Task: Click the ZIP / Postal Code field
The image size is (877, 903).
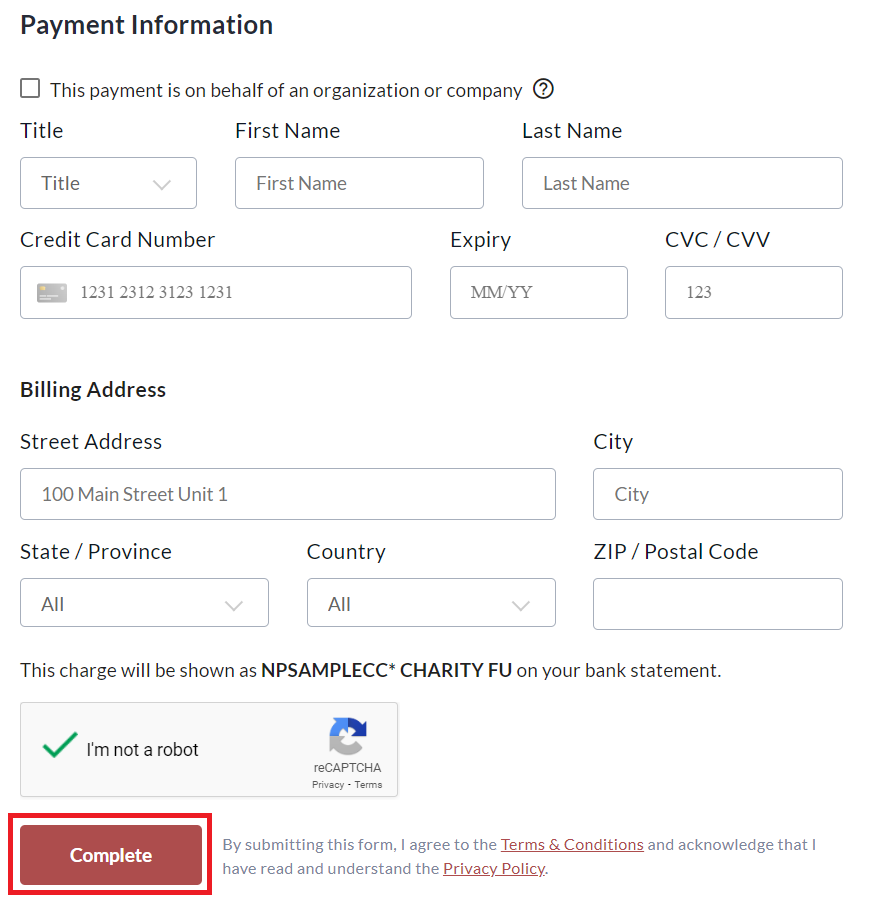Action: point(717,604)
